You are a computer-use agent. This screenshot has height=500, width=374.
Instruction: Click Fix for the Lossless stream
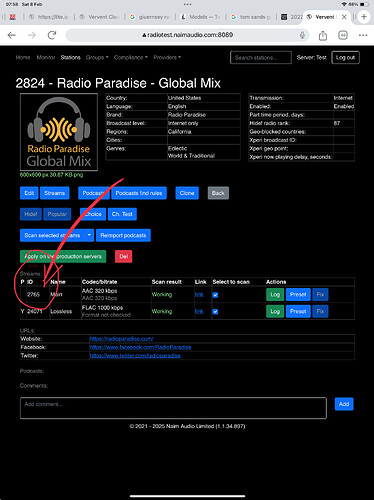320,311
